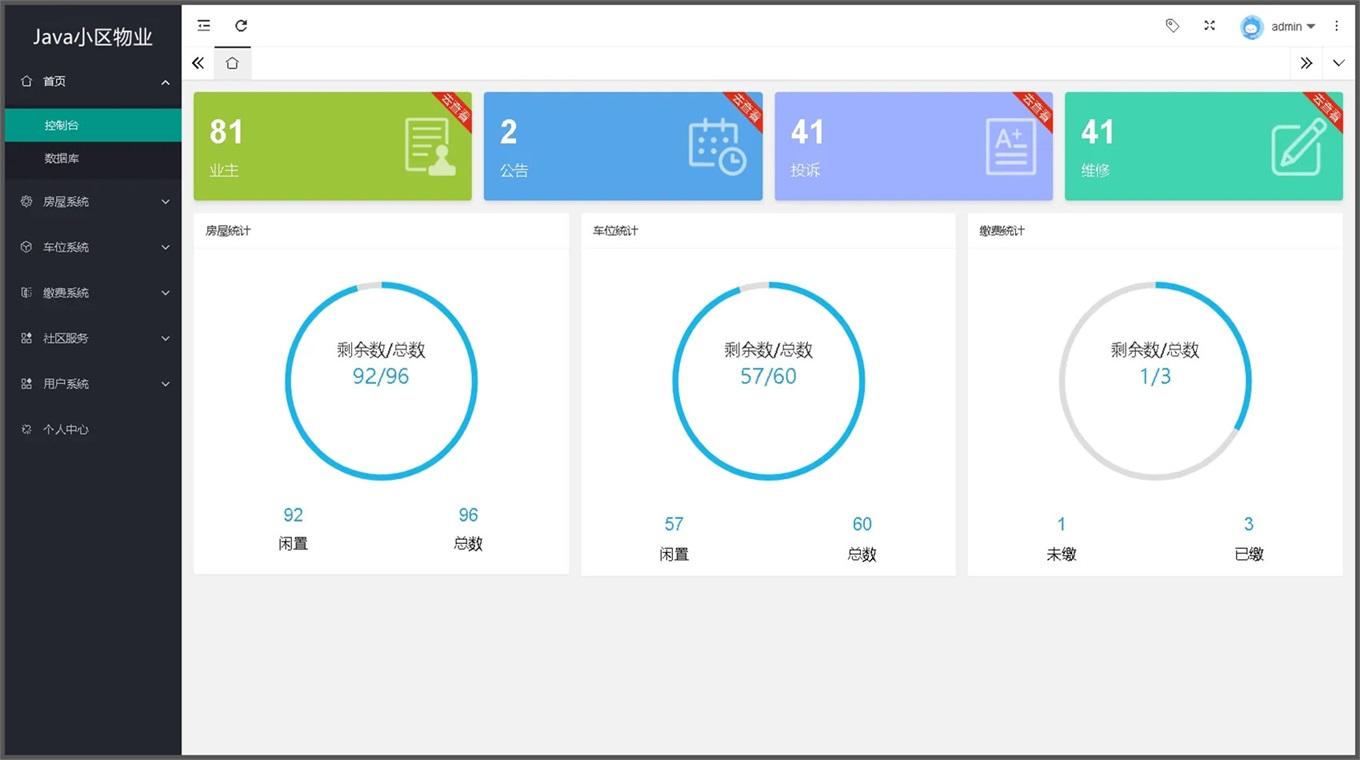The width and height of the screenshot is (1360, 760).
Task: Open the 投诉 statistics card
Action: point(913,146)
